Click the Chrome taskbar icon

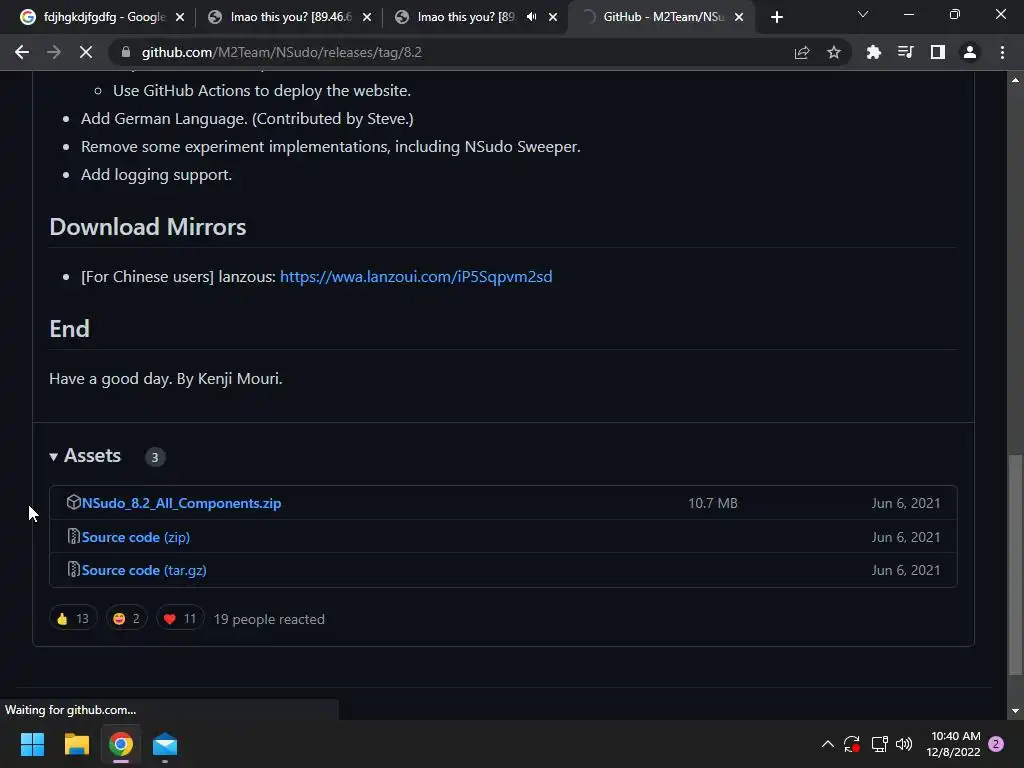[121, 744]
